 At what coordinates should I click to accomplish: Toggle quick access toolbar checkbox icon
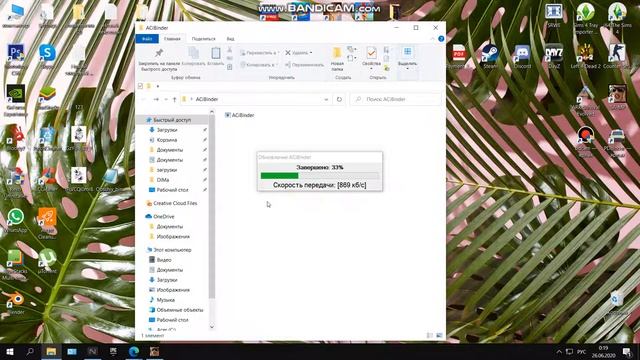(140, 86)
